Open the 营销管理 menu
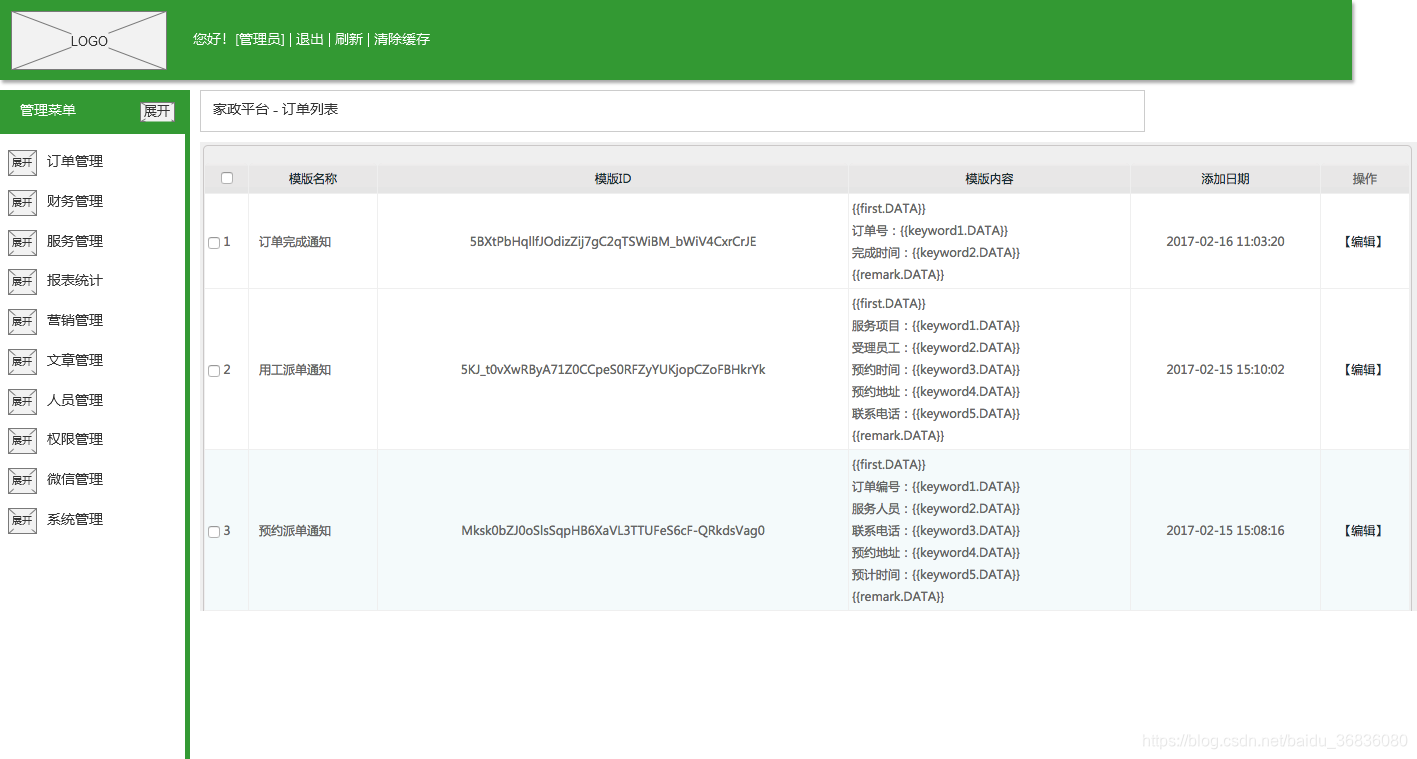1417x759 pixels. pyautogui.click(x=75, y=320)
